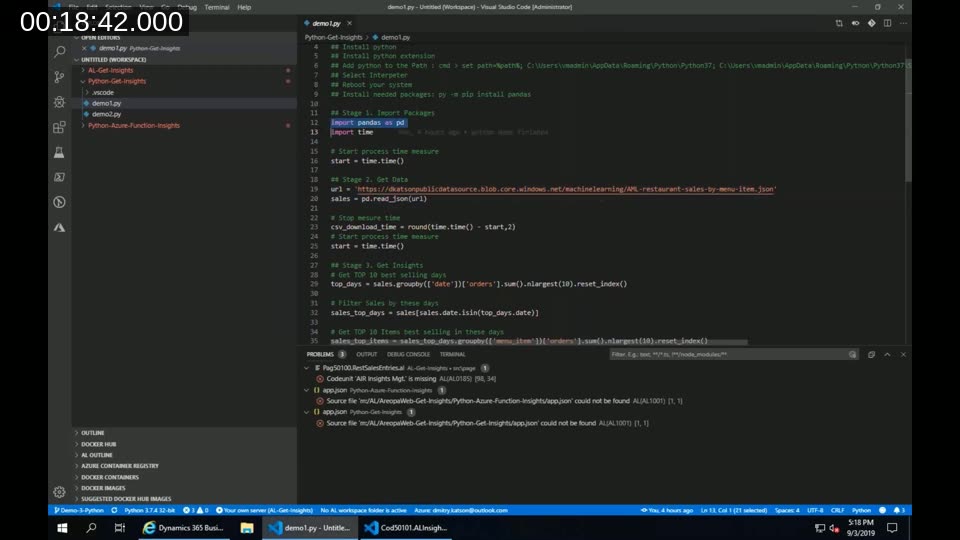Open editor More Actions ellipsis
The height and width of the screenshot is (540, 960).
(x=903, y=23)
